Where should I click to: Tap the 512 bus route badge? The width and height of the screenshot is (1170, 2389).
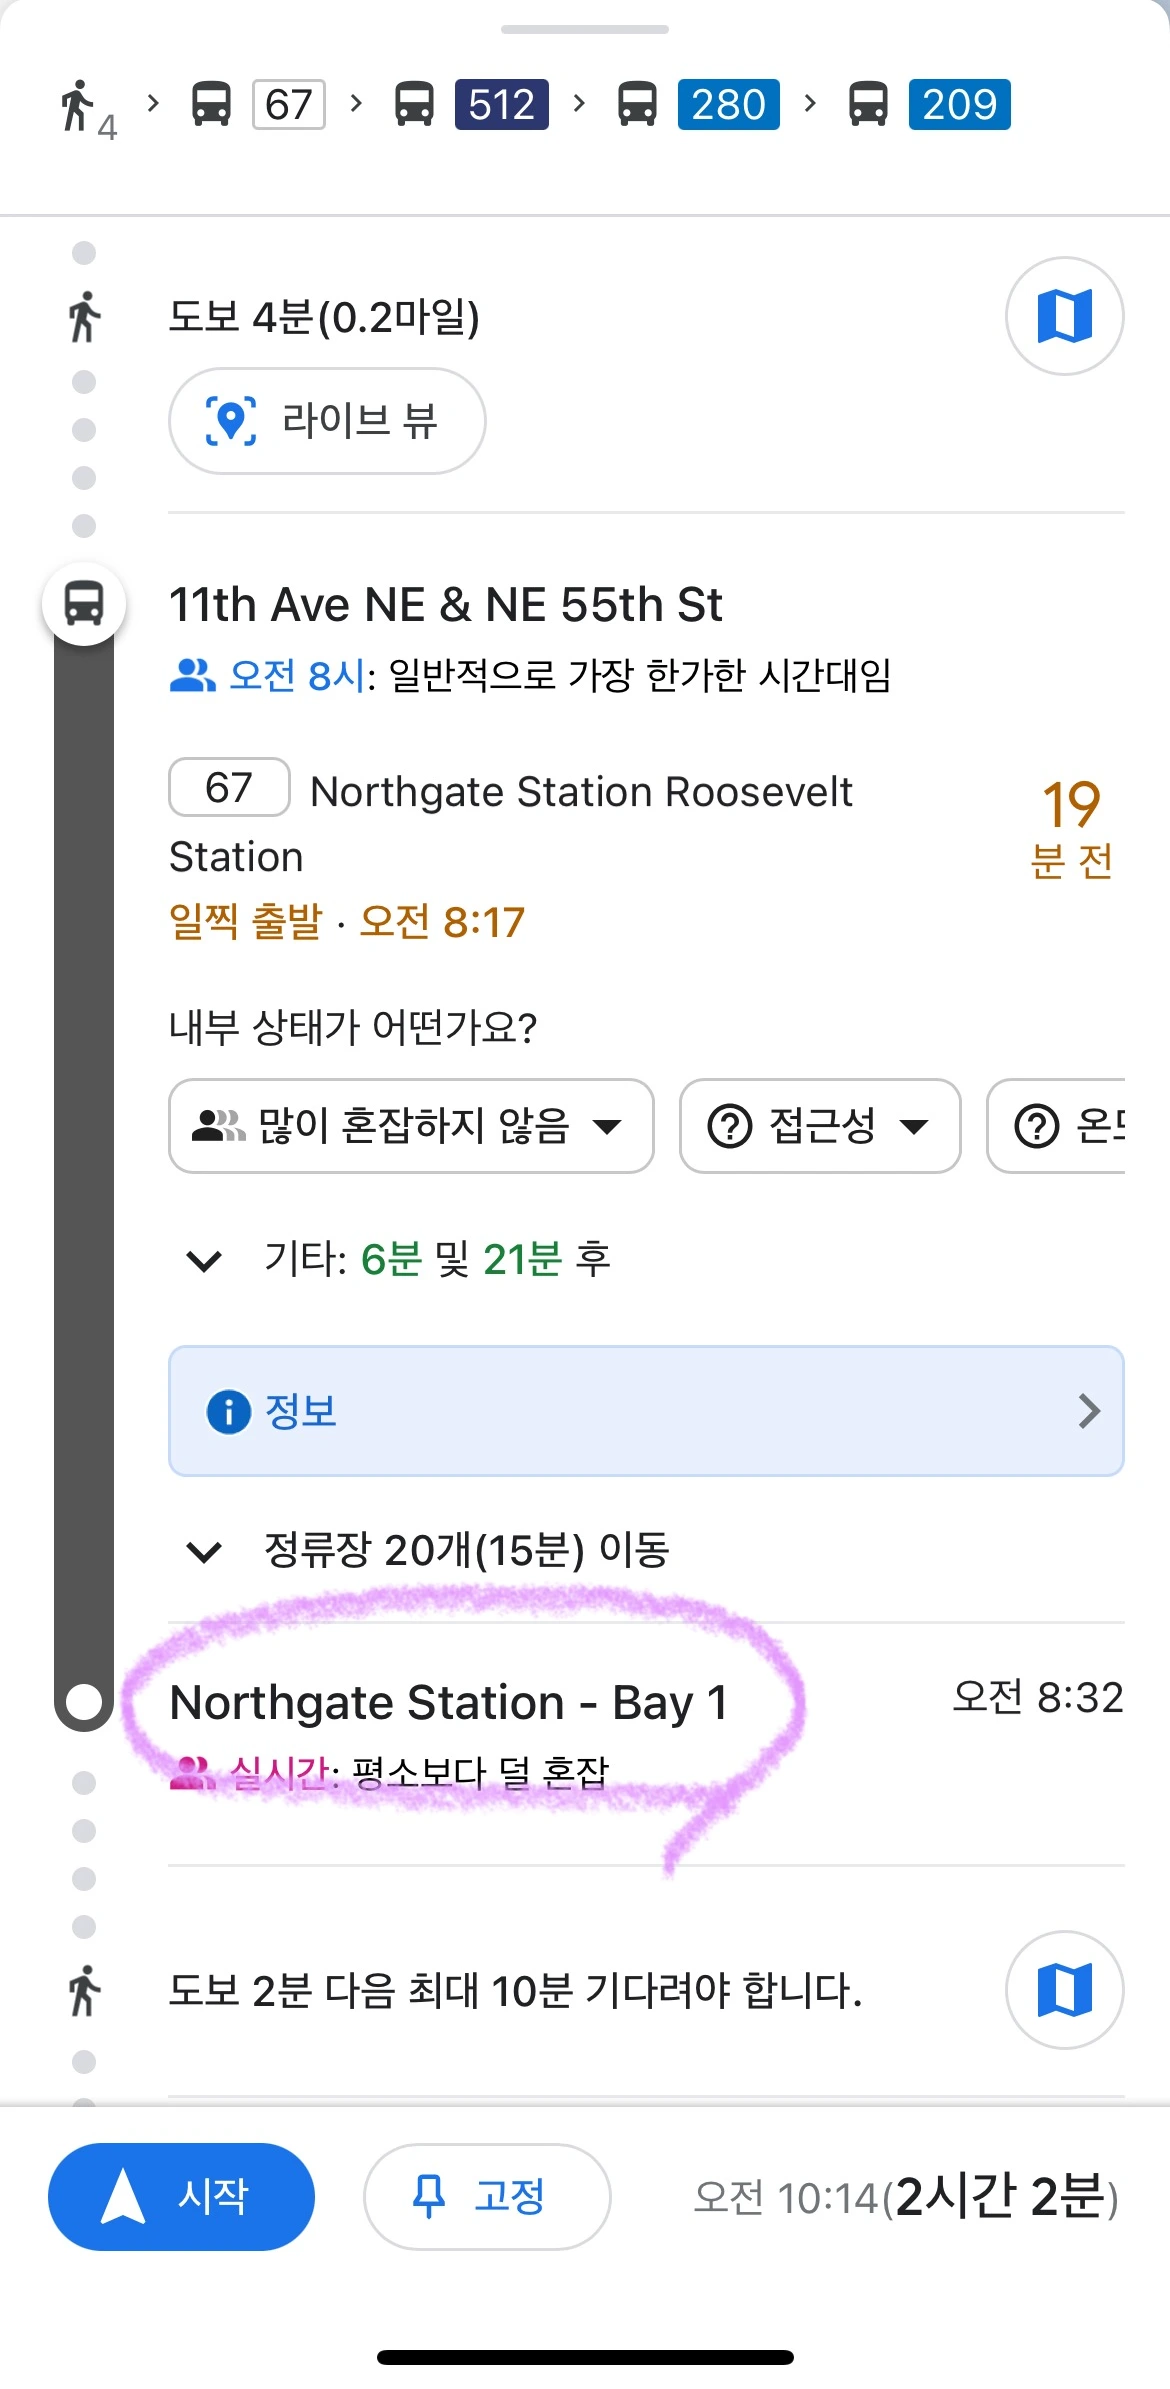click(x=501, y=104)
